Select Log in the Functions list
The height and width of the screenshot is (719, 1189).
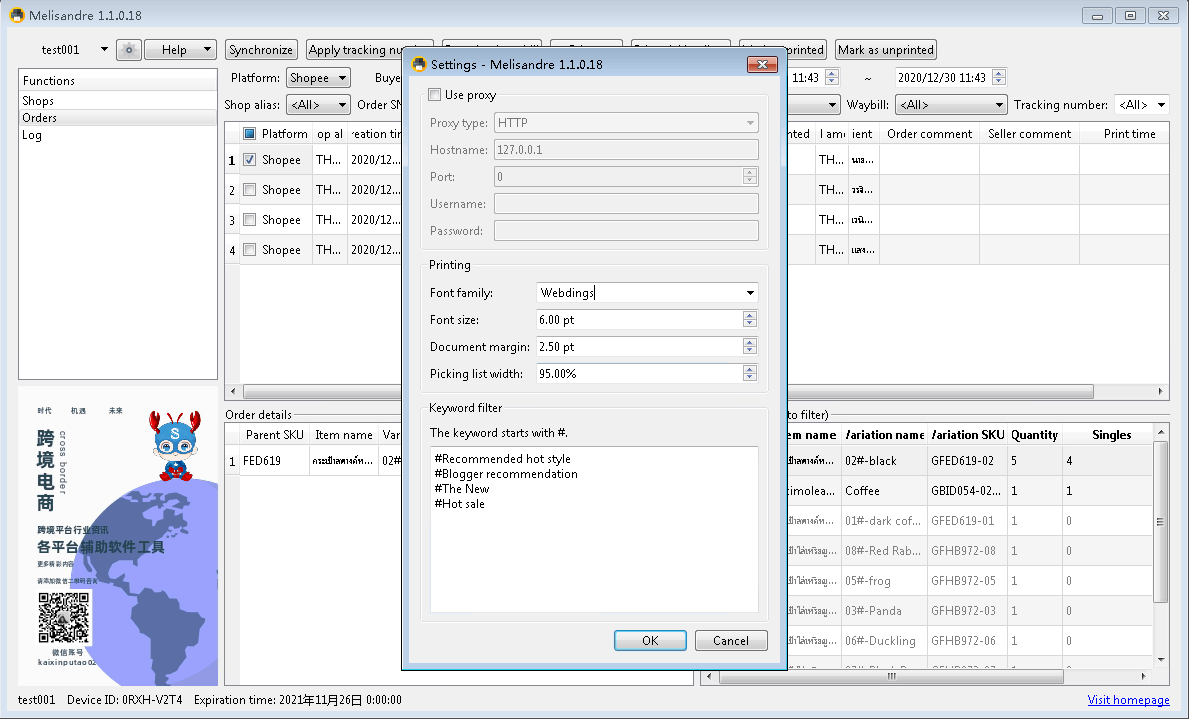coord(118,135)
